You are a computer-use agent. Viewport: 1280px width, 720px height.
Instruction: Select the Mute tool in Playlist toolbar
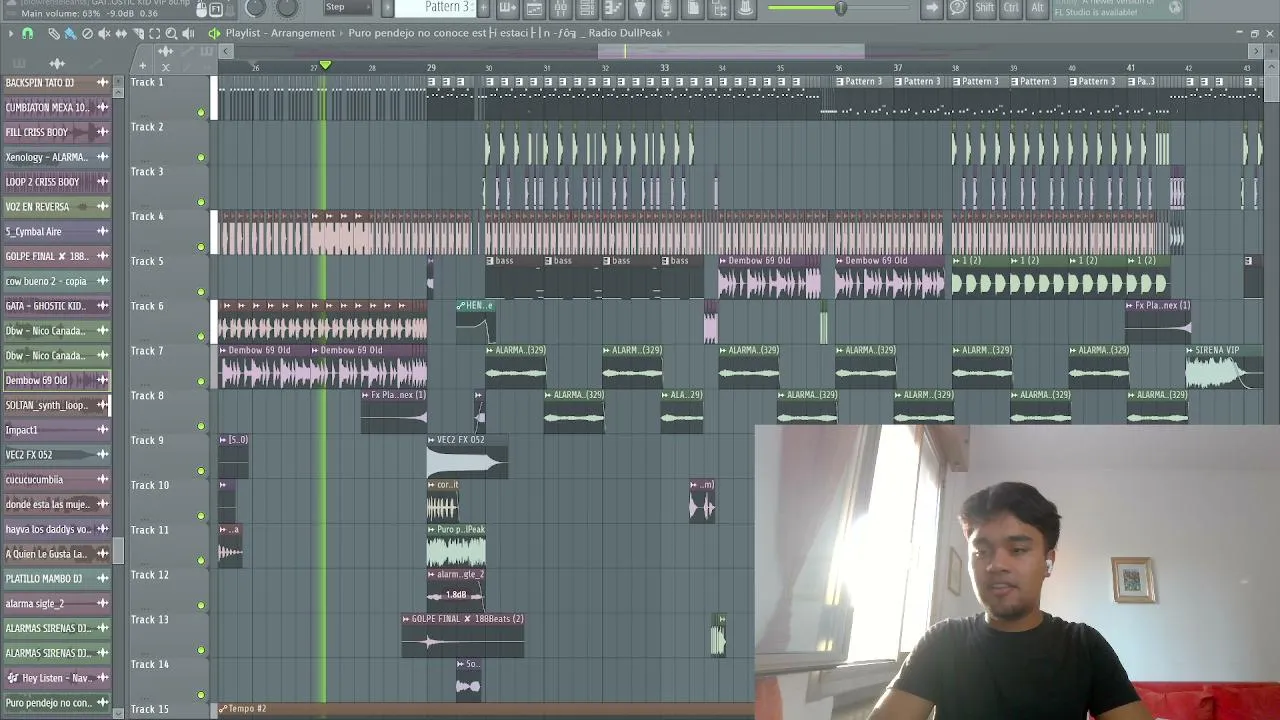[x=104, y=33]
